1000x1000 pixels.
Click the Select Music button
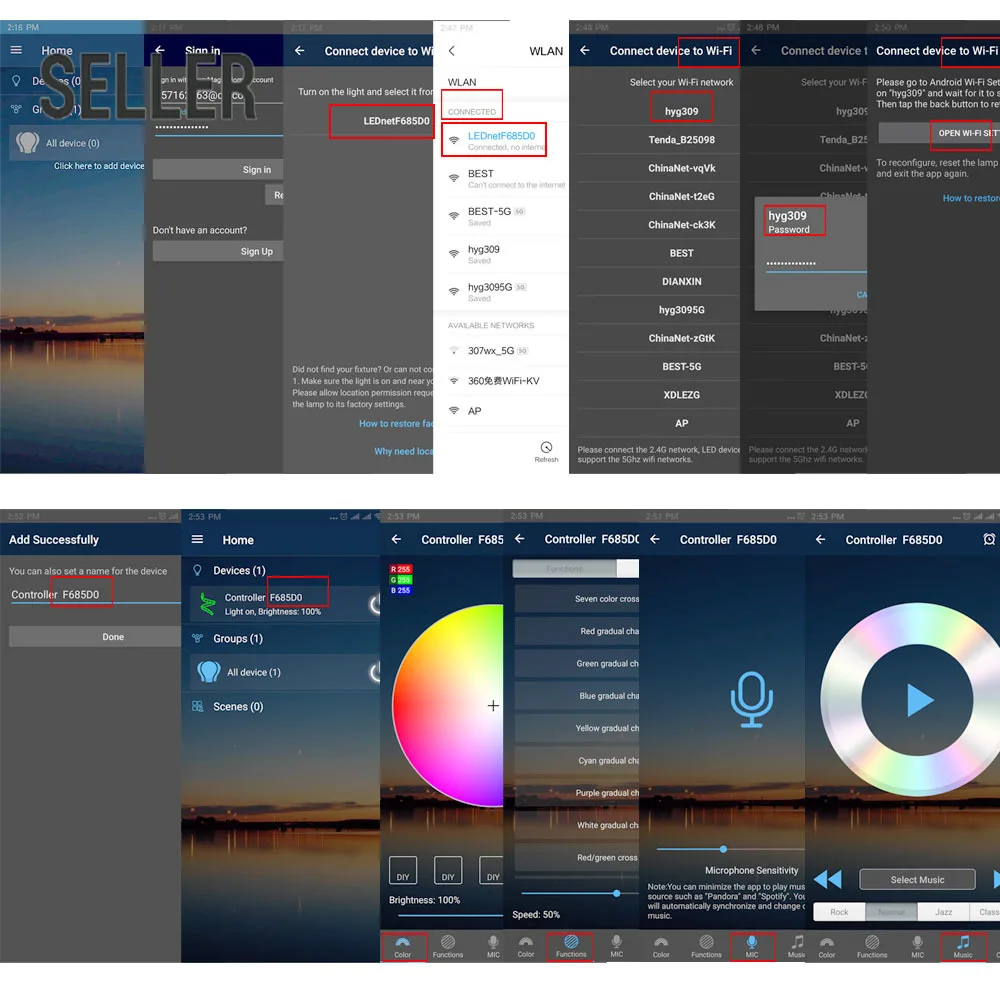coord(917,879)
